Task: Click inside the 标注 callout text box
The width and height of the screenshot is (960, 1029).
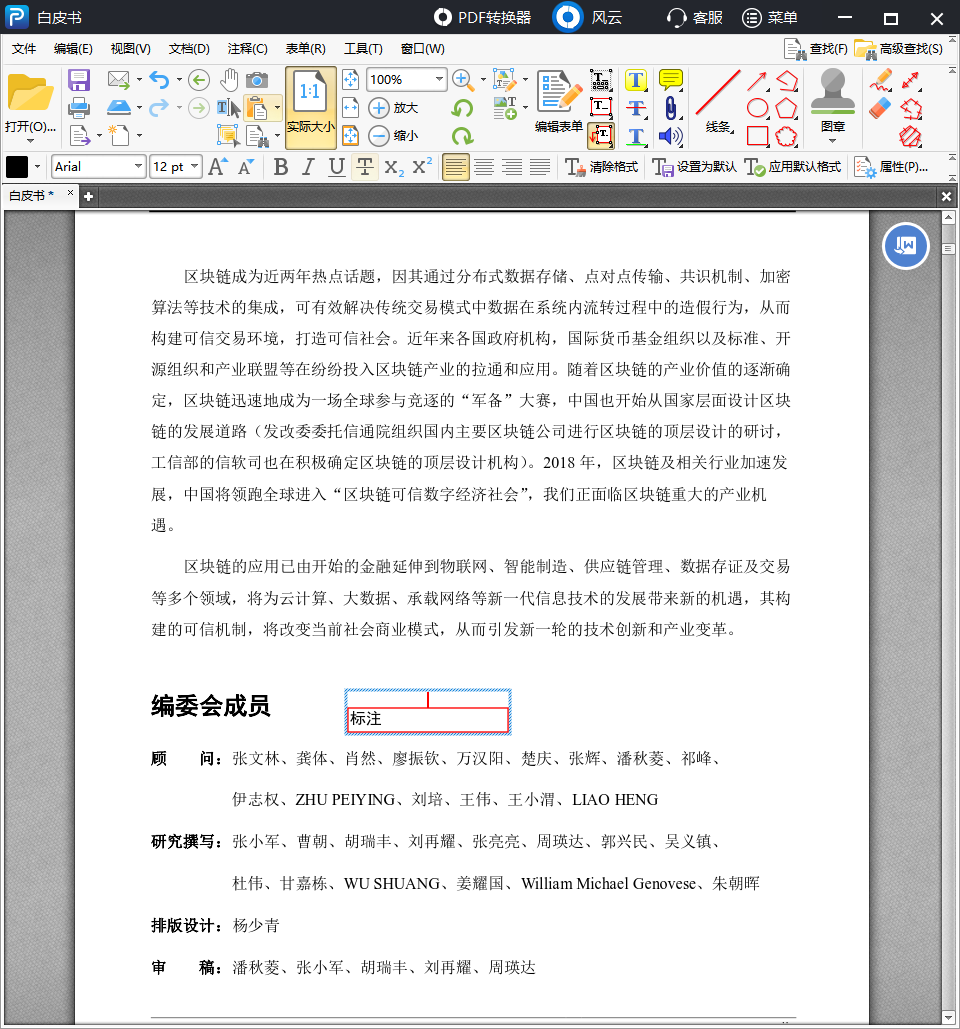Action: tap(428, 719)
